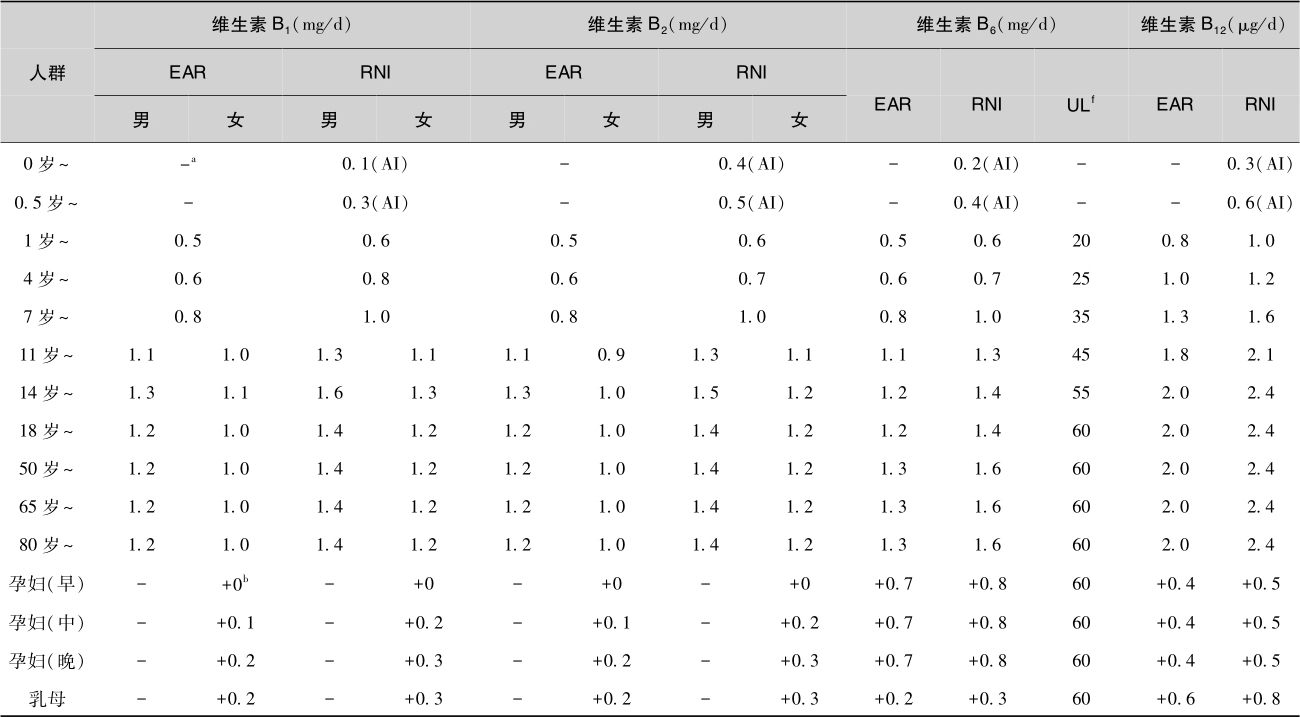The width and height of the screenshot is (1300, 717).
Task: Click the 维生素 B2 (mg/d) header cell
Action: point(658,25)
